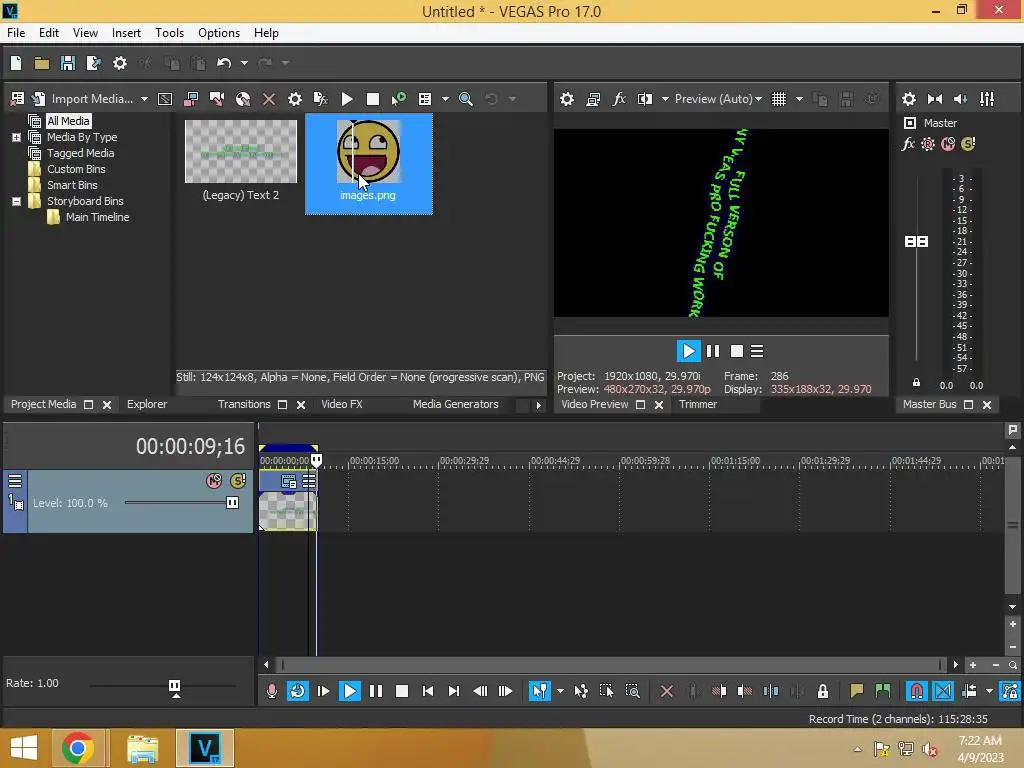The image size is (1024, 768).
Task: Remove selected media with the red X icon
Action: [268, 99]
